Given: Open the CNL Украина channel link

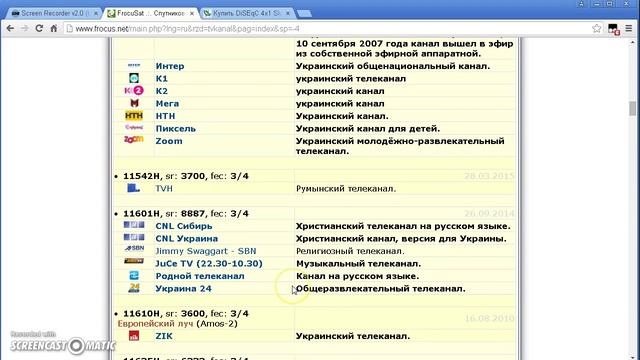Looking at the screenshot, I should 187,238.
